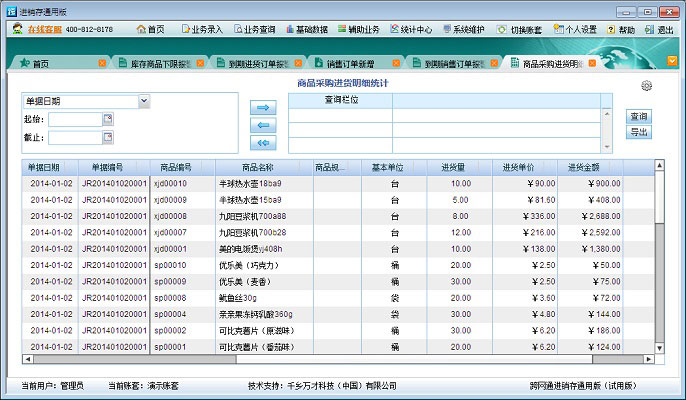Sort by the 进货金额 column header
Screen dimensions: 686x400
tap(590, 167)
